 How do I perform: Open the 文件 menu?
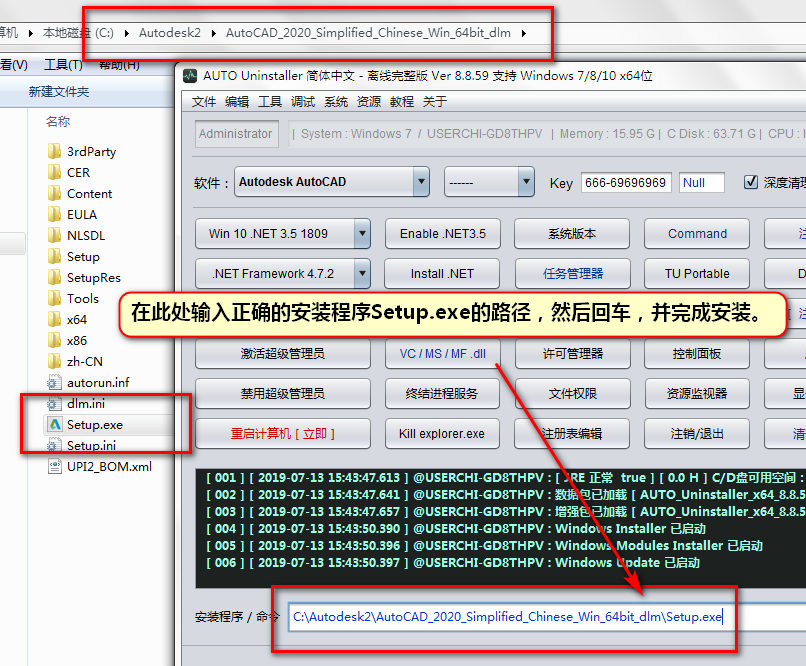[204, 102]
